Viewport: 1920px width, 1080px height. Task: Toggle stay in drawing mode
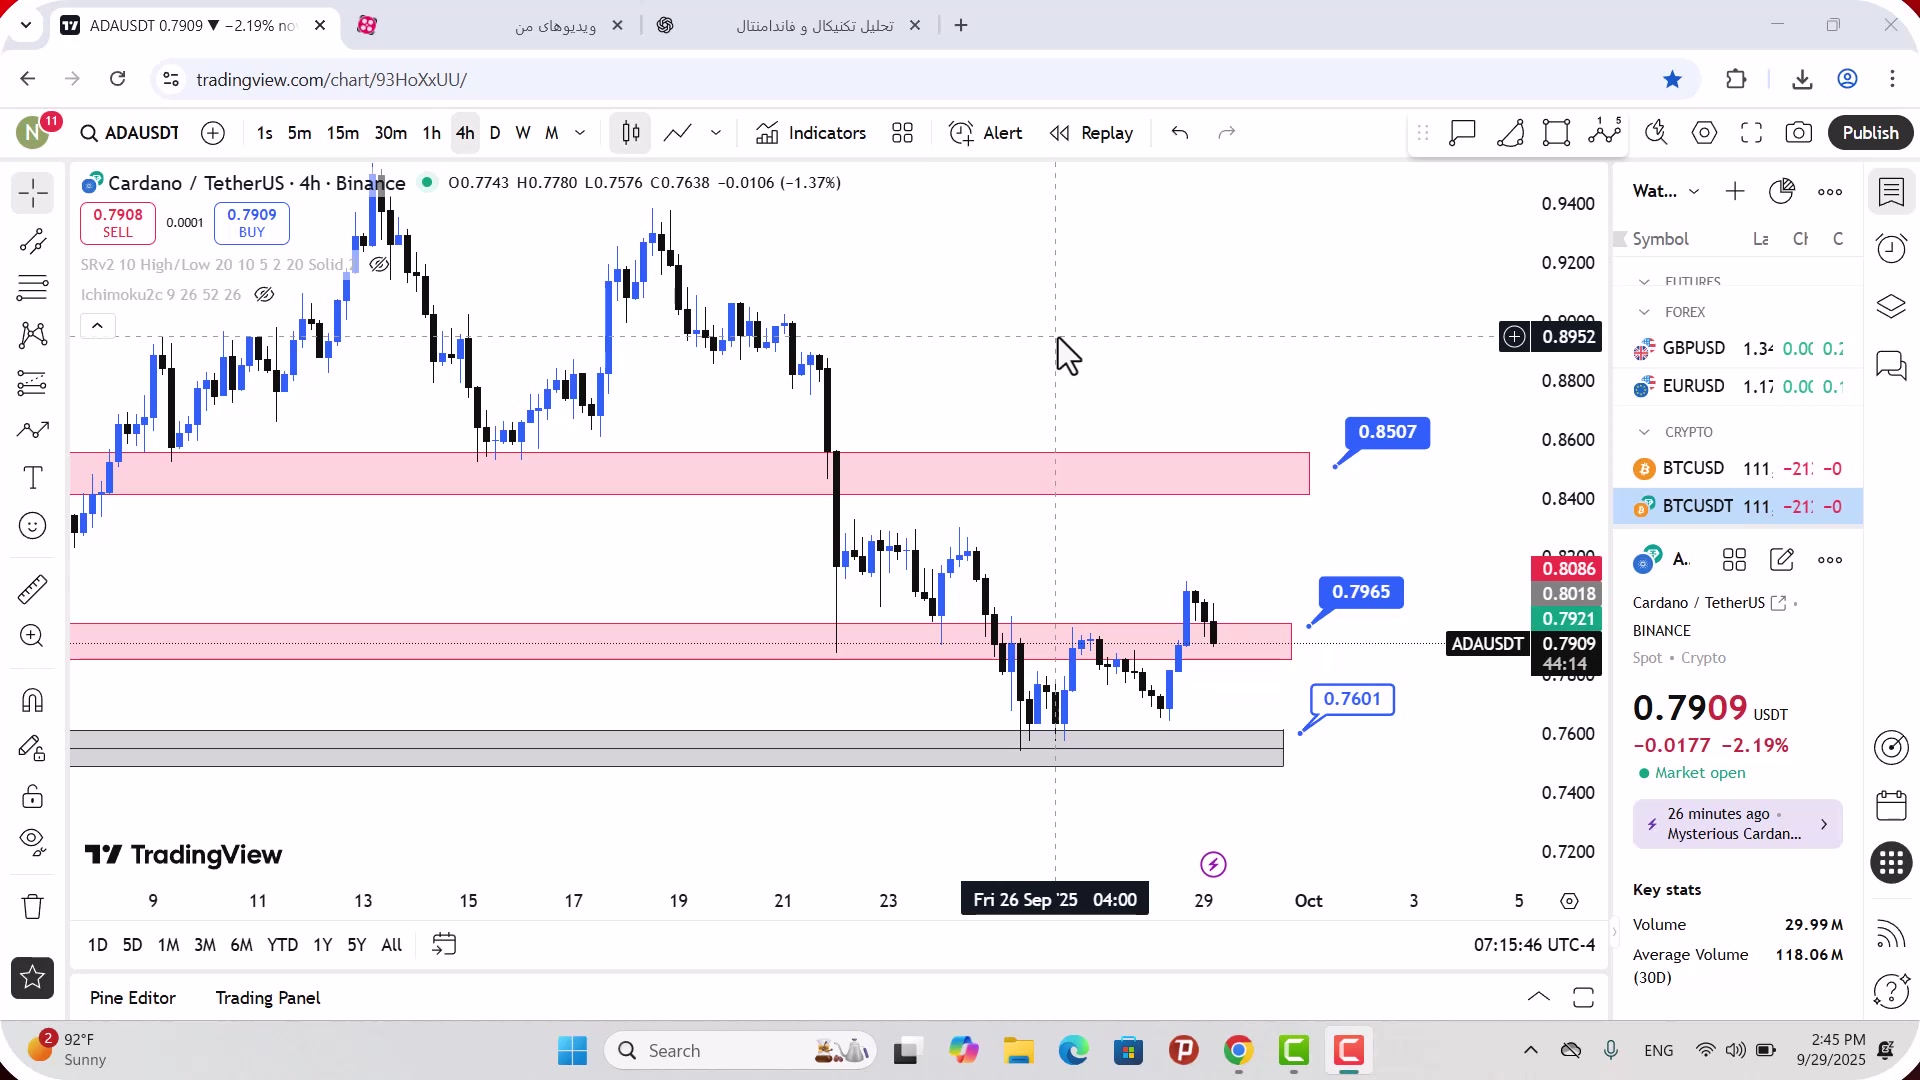[x=33, y=748]
